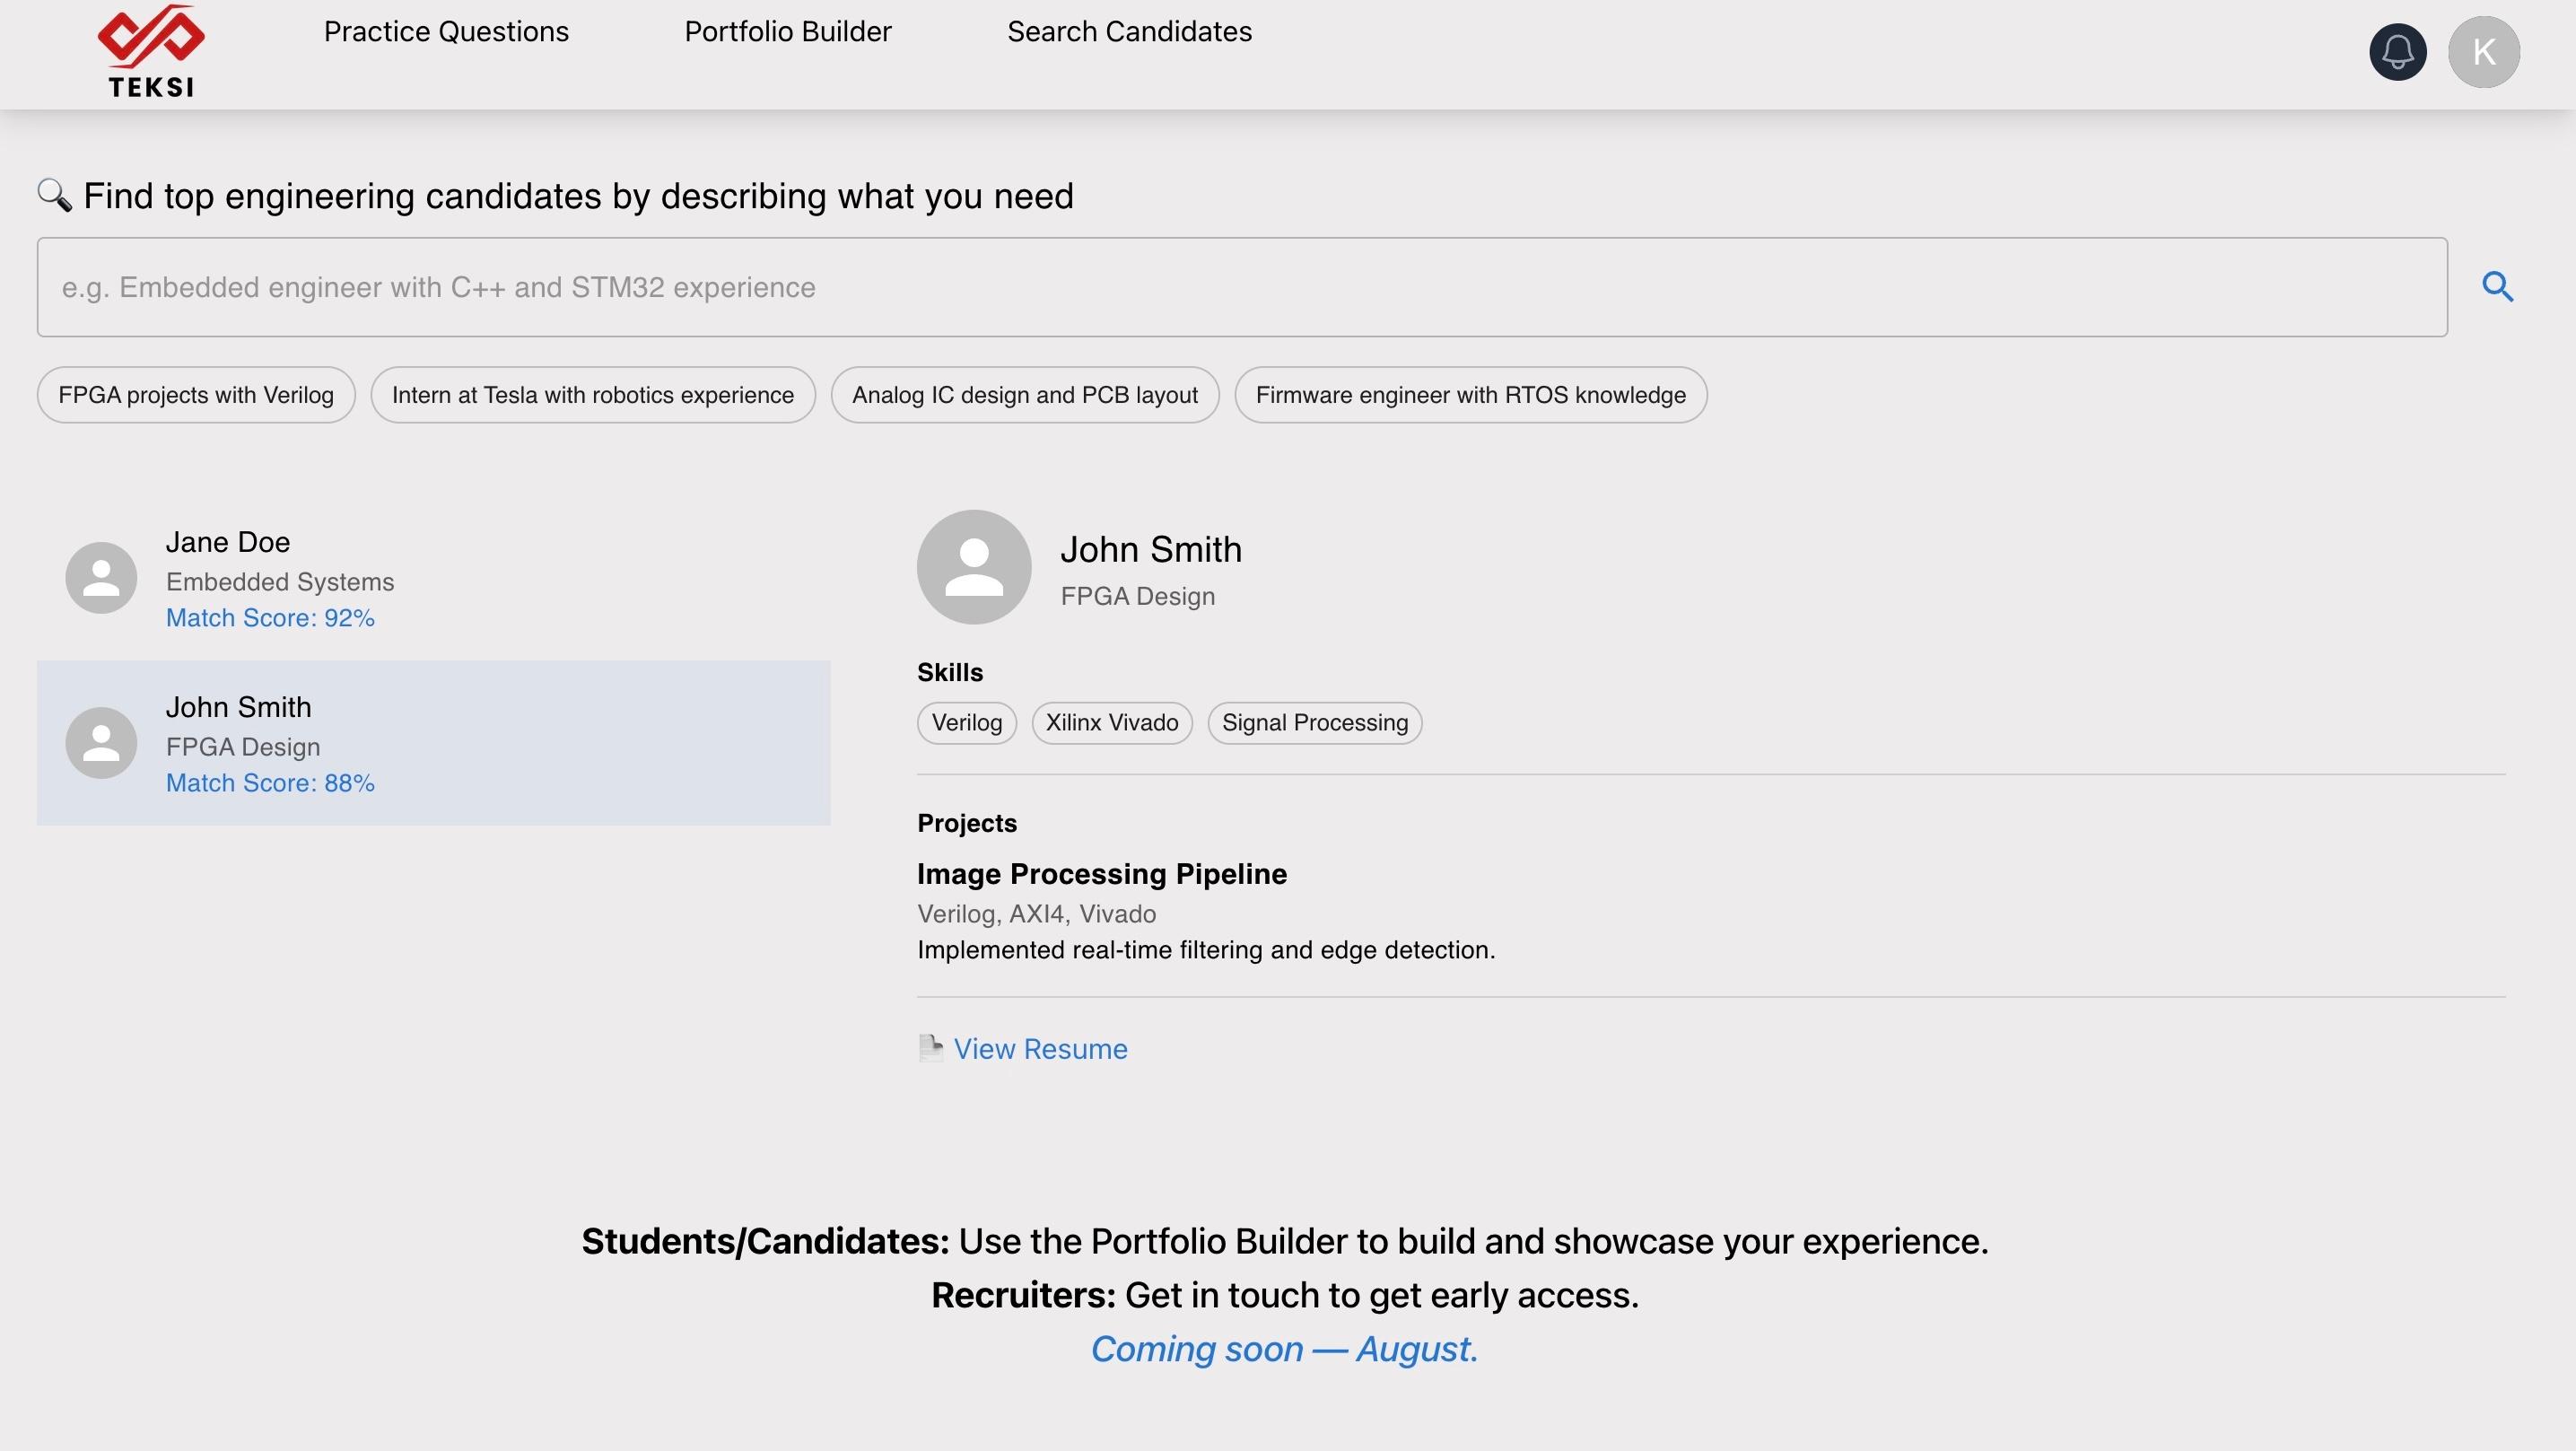Click Jane Doe's profile avatar image
Viewport: 2576px width, 1451px height.
click(x=101, y=577)
